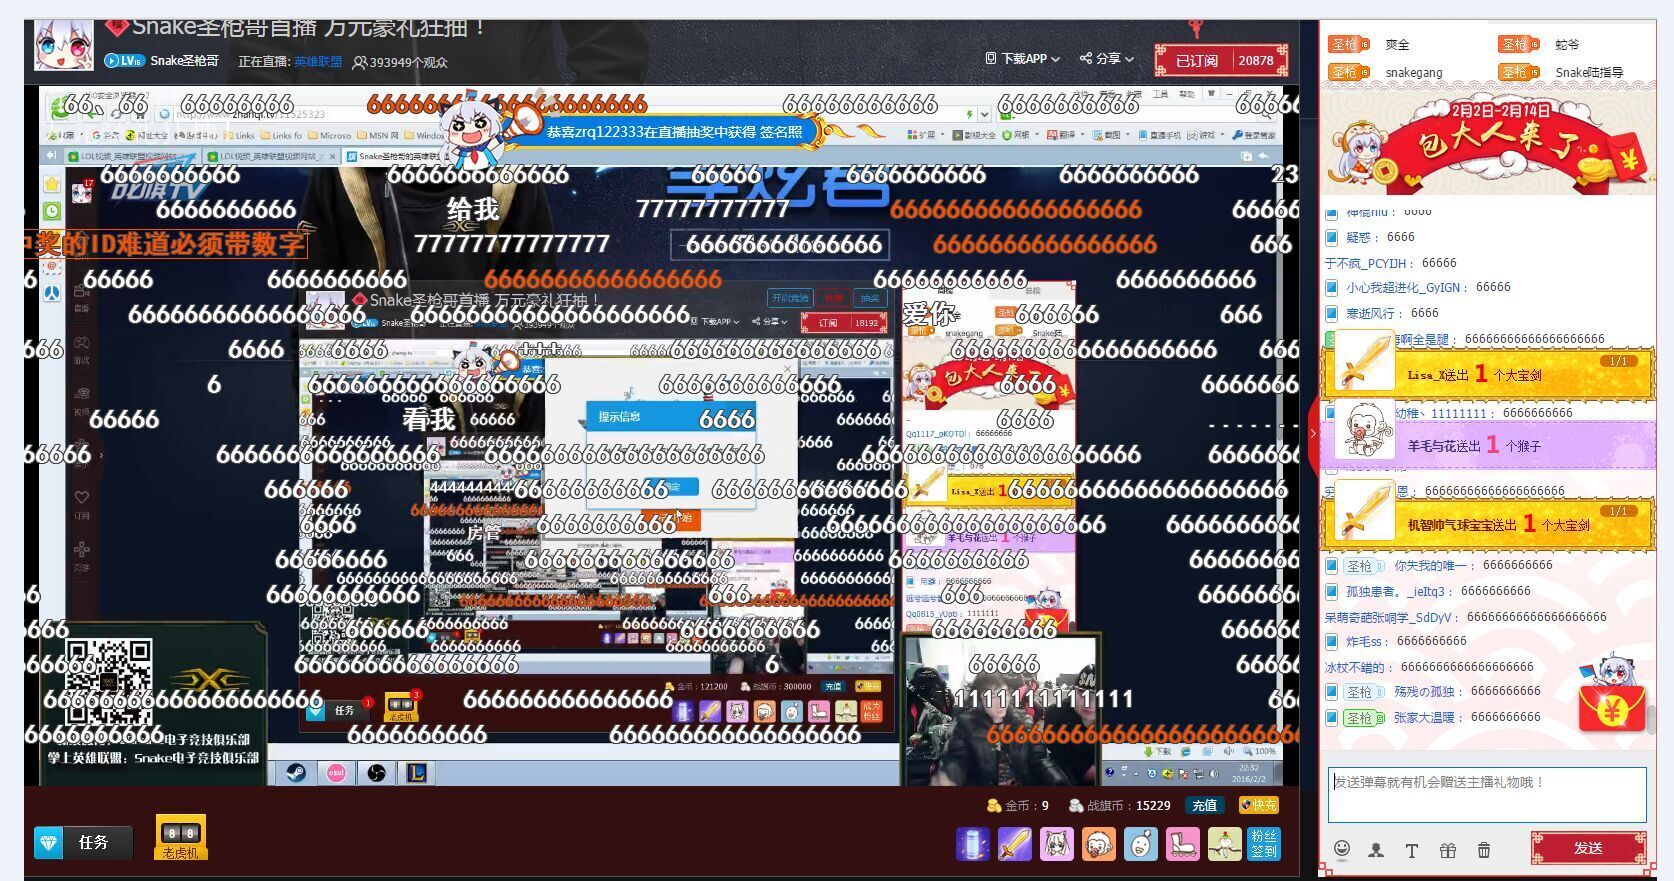Click the 蛇爷 fan name in top list
1674x881 pixels.
point(1567,45)
